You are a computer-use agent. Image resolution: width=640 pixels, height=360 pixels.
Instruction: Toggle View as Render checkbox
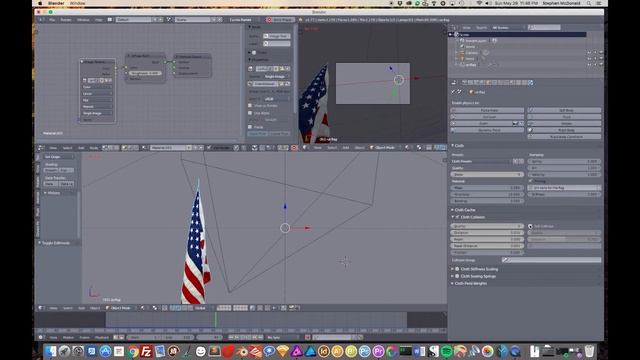click(250, 106)
